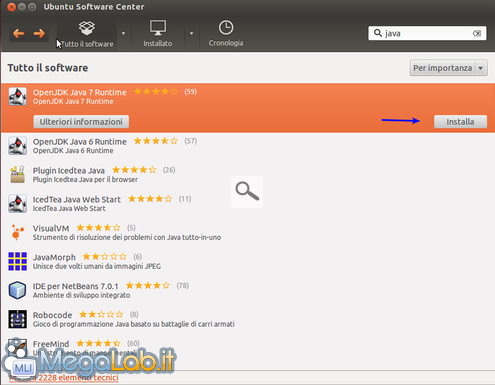Open the Cronologia history view
This screenshot has width=495, height=385.
(x=226, y=34)
